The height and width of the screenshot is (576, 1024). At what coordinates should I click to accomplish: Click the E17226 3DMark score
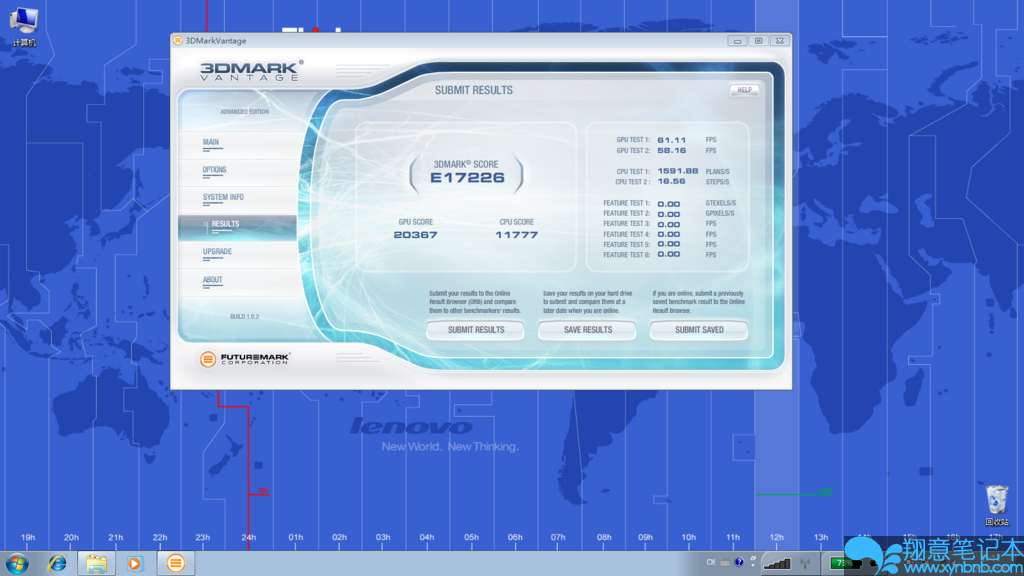pos(467,178)
